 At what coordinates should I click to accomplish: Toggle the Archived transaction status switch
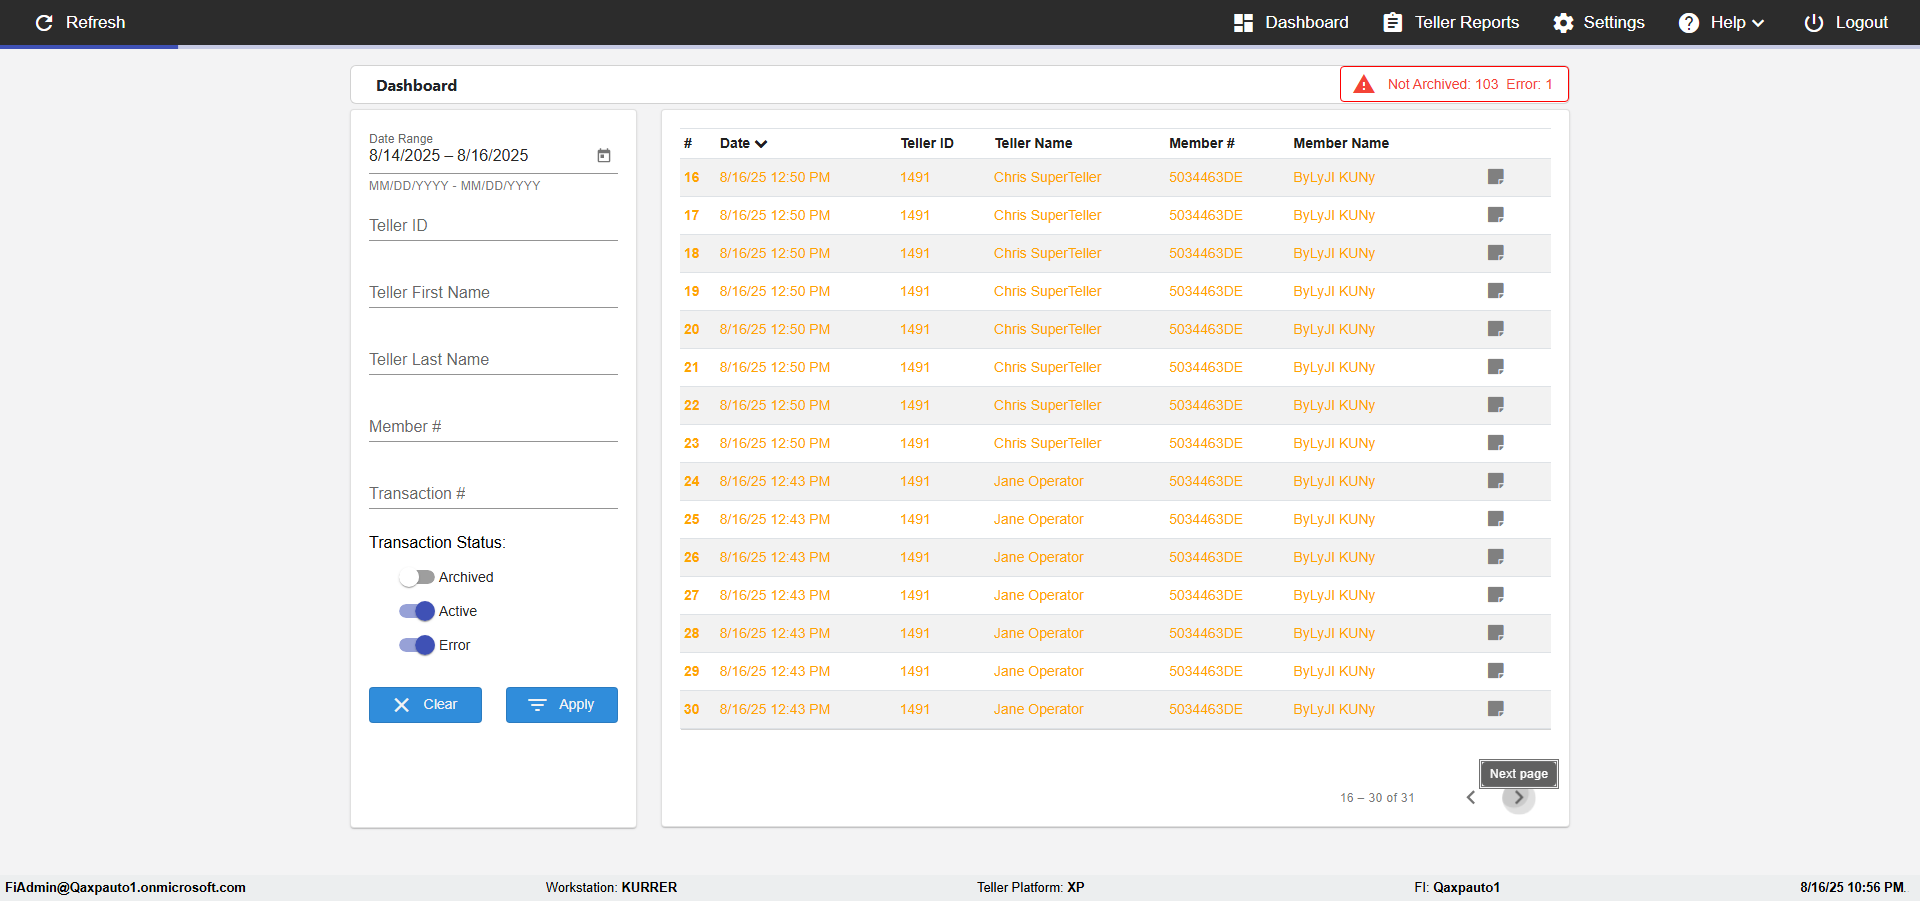pos(417,577)
